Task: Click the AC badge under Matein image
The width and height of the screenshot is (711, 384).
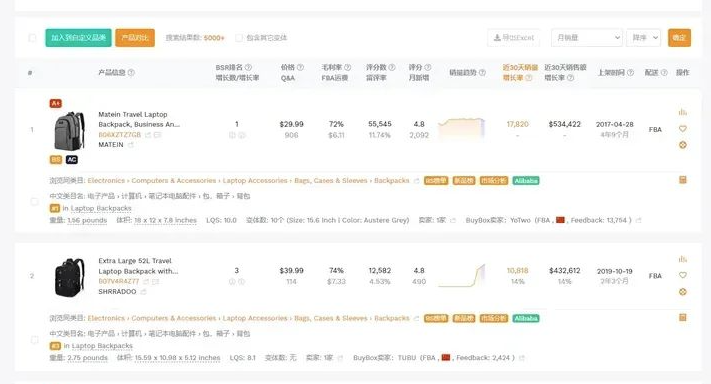Action: [x=72, y=160]
